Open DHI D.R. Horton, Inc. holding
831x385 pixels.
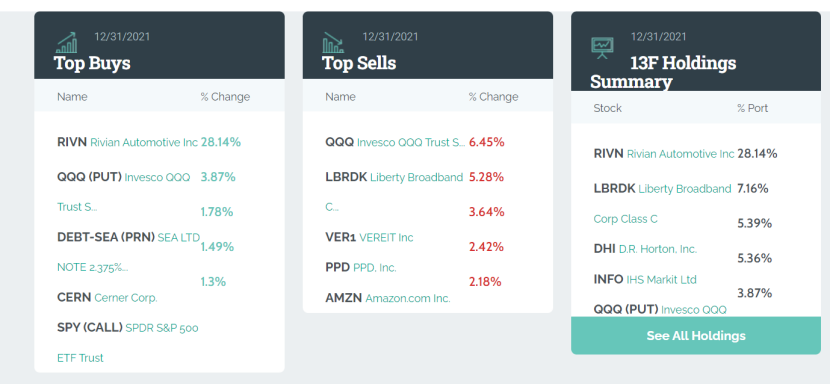click(645, 249)
